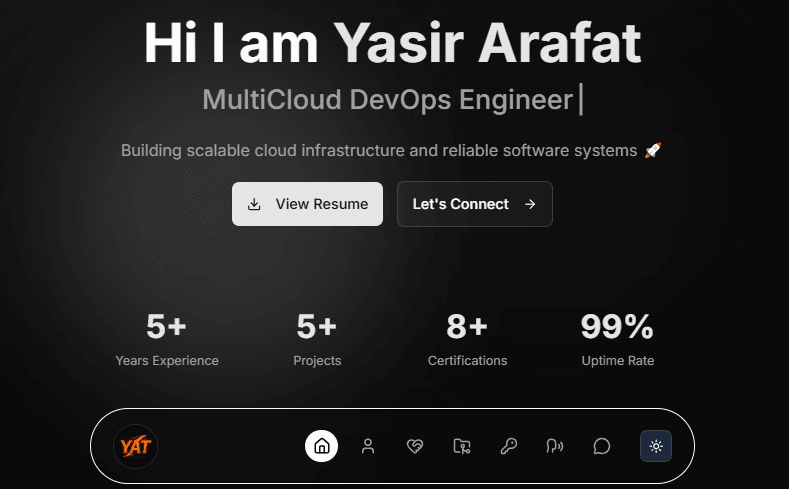Click the Yasir Arafat heading
The width and height of the screenshot is (789, 489).
pyautogui.click(x=393, y=44)
